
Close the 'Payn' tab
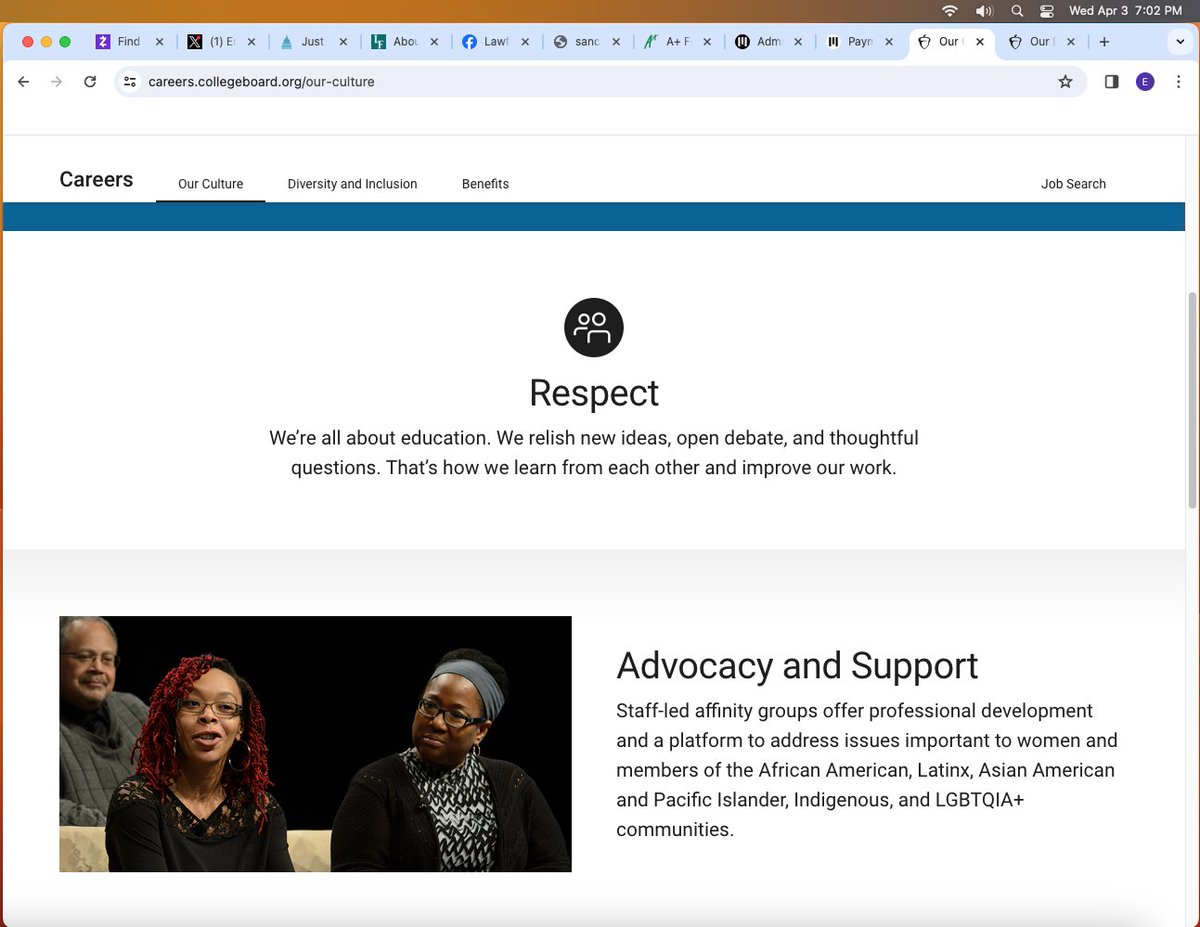tap(890, 42)
